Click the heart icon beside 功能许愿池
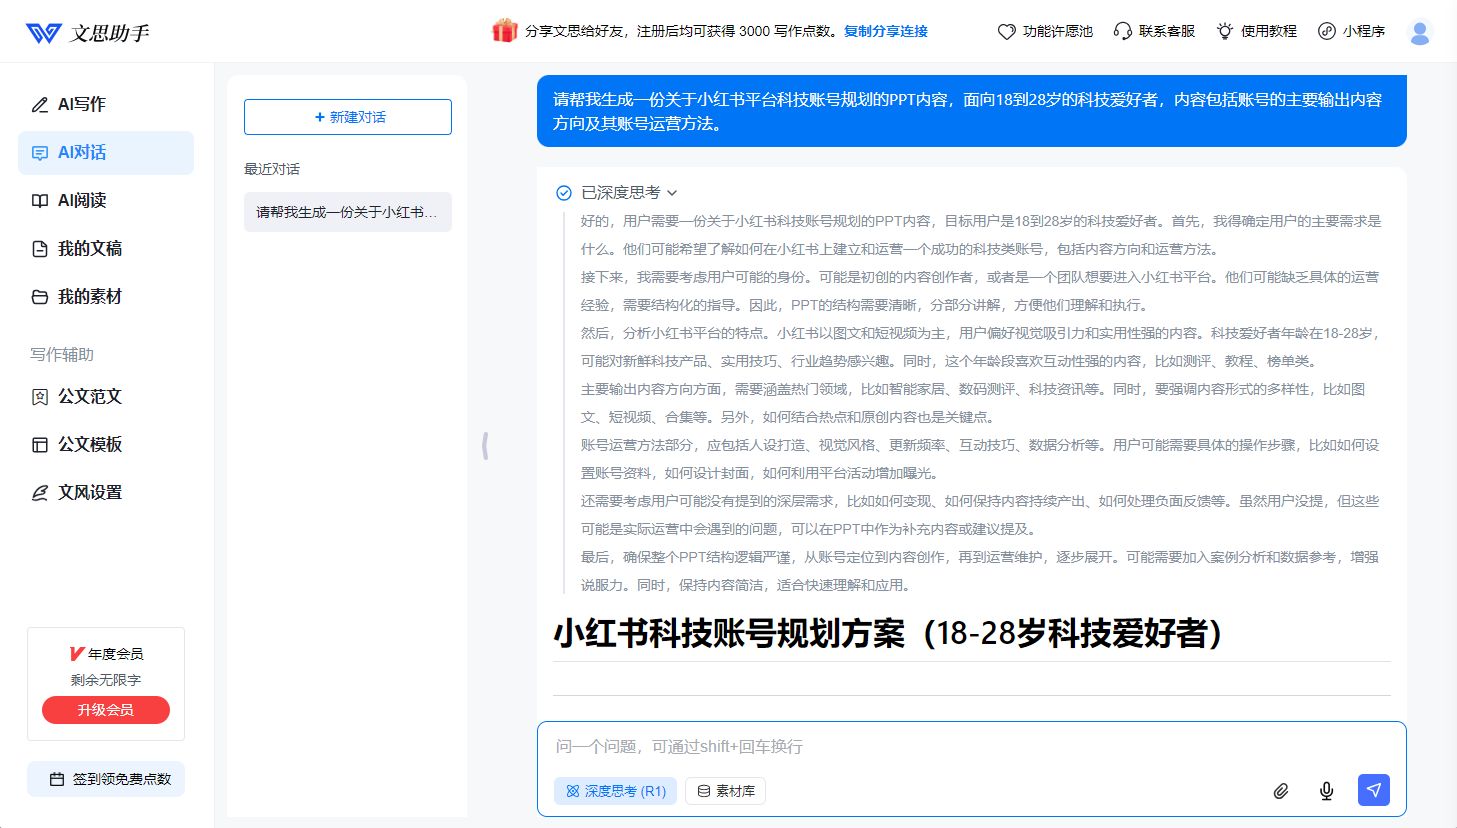Screen dimensions: 1457x828 pos(1007,32)
